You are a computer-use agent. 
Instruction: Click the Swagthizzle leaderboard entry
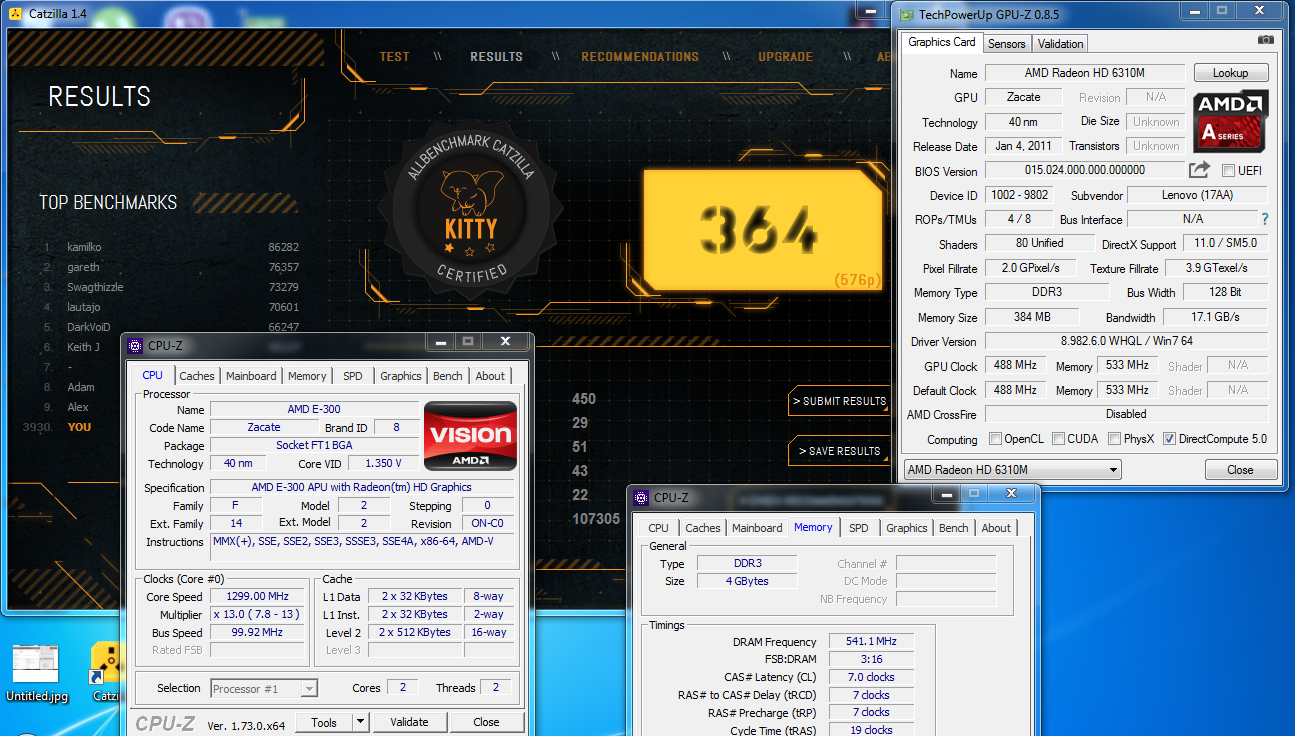pyautogui.click(x=171, y=287)
